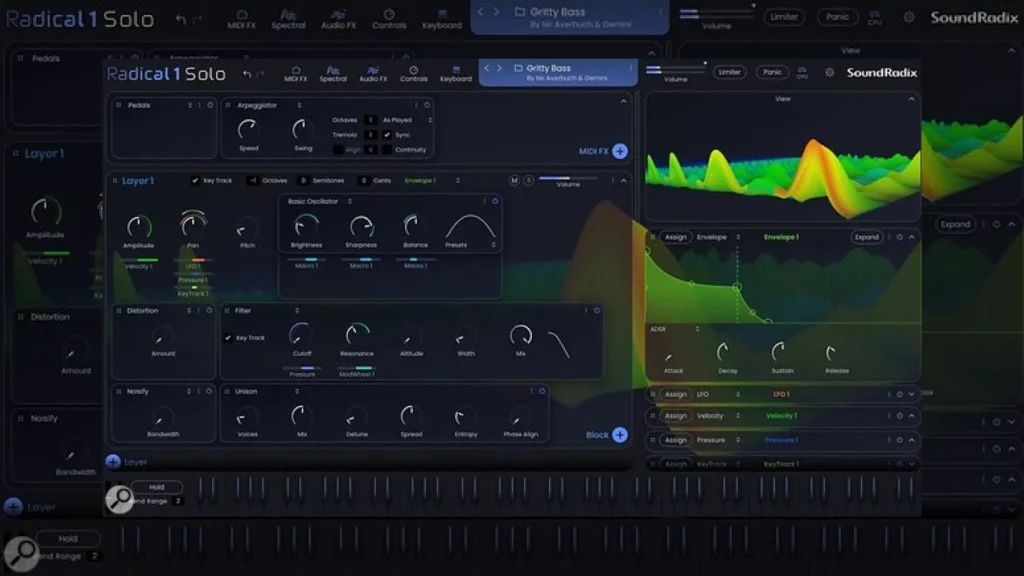Go to the next preset in the front window
The width and height of the screenshot is (1024, 576).
tap(500, 68)
